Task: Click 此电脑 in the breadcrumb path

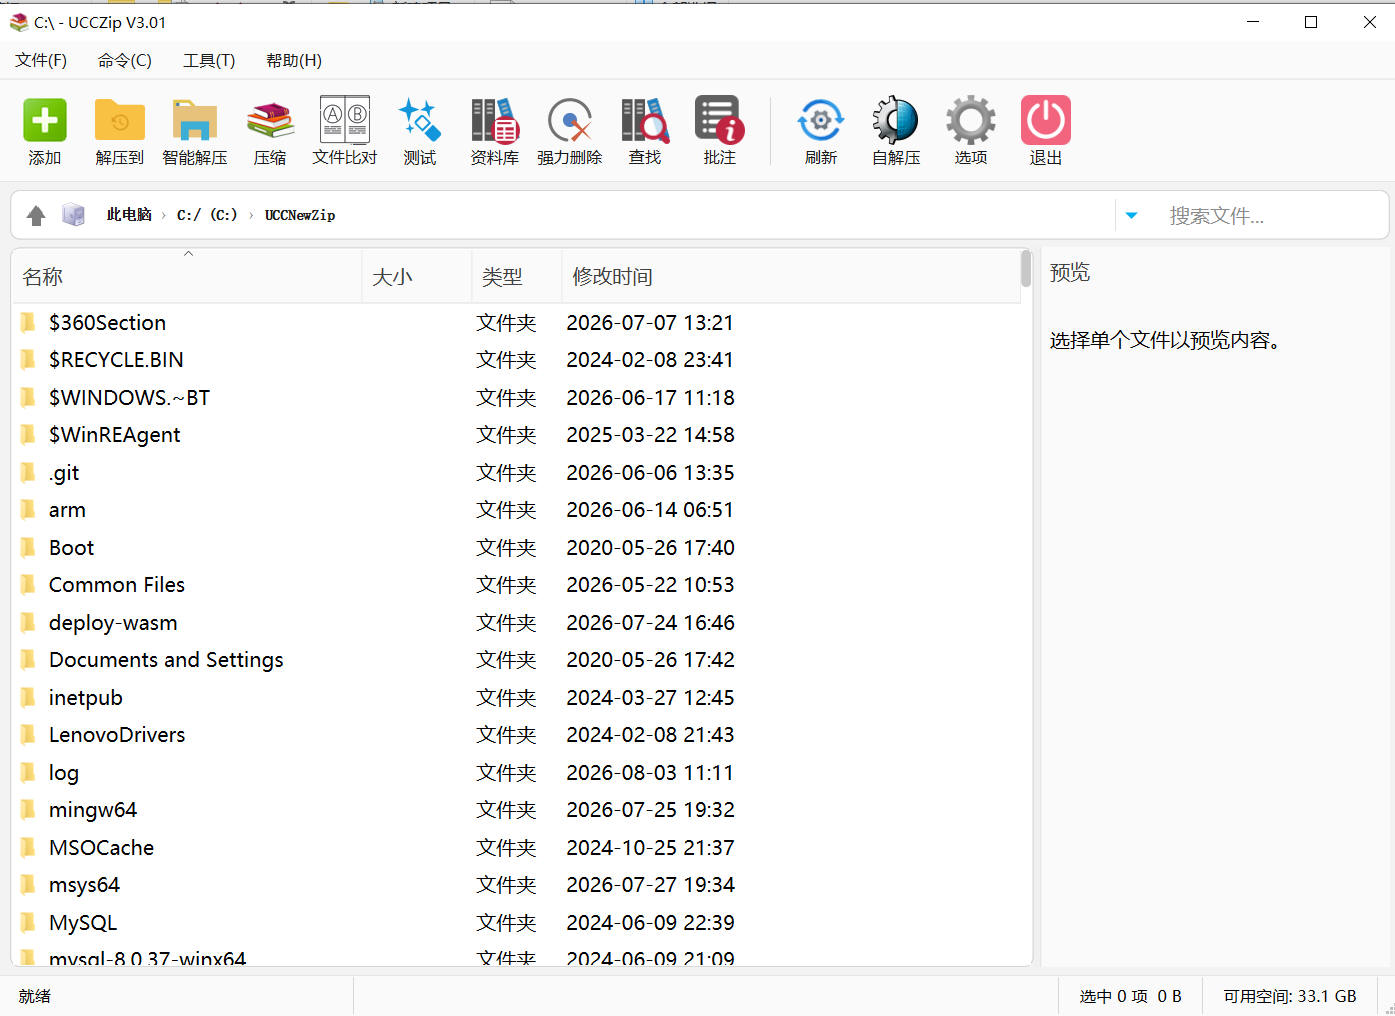Action: pyautogui.click(x=129, y=215)
